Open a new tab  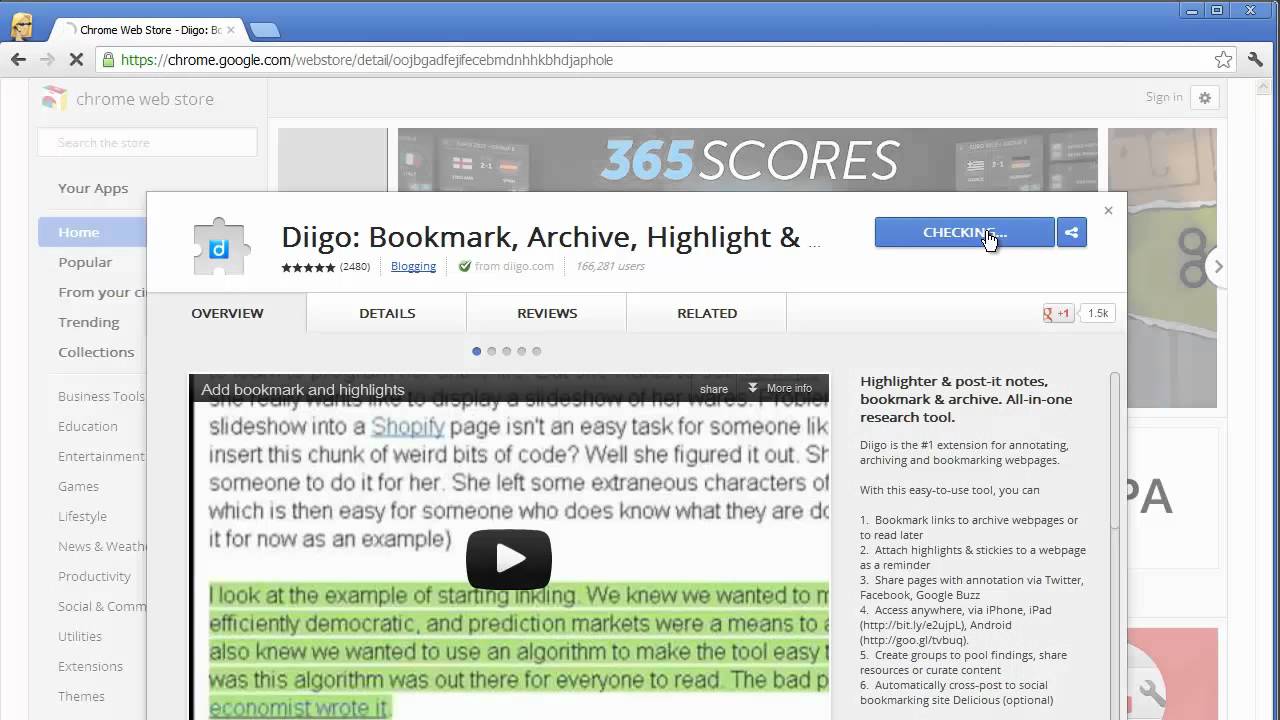tap(264, 30)
